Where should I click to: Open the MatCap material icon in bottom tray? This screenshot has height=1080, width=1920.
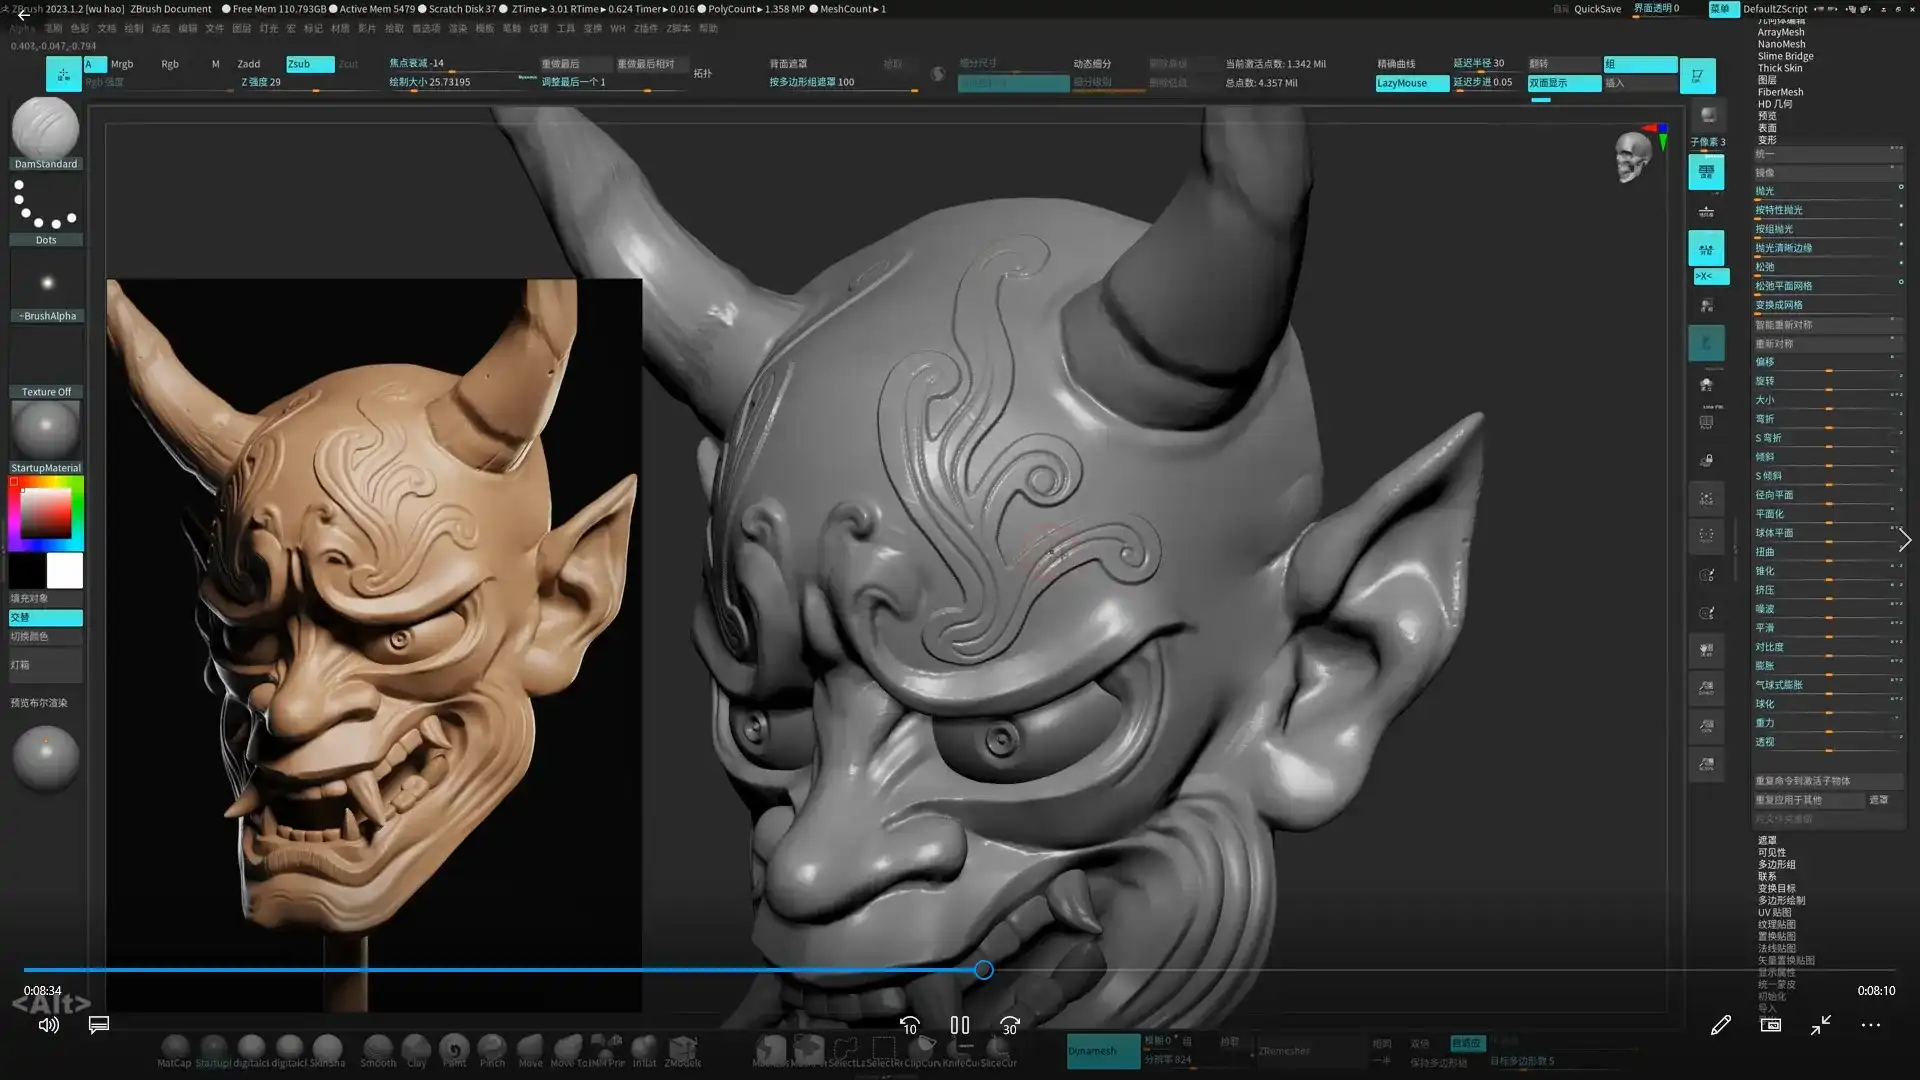click(x=176, y=1045)
